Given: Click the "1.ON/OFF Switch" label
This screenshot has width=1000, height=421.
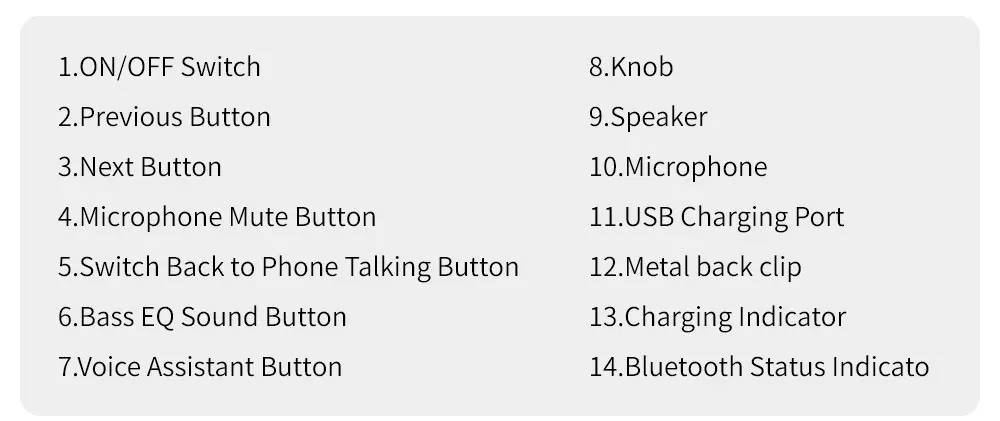Looking at the screenshot, I should pyautogui.click(x=159, y=67).
